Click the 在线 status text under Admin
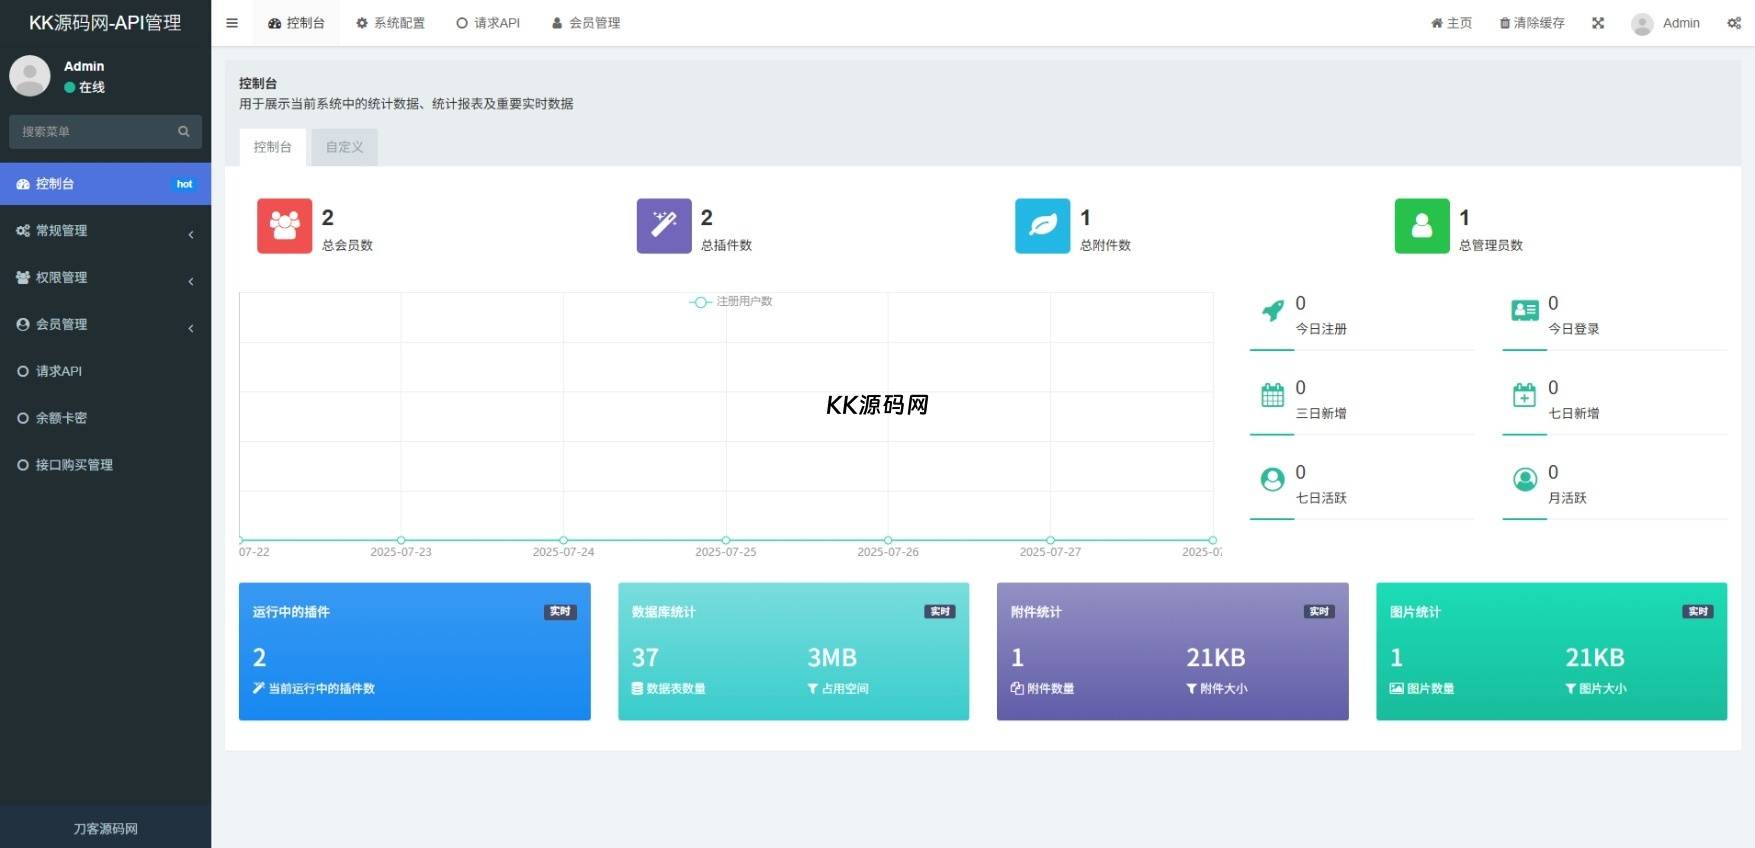The height and width of the screenshot is (848, 1755). (x=92, y=87)
